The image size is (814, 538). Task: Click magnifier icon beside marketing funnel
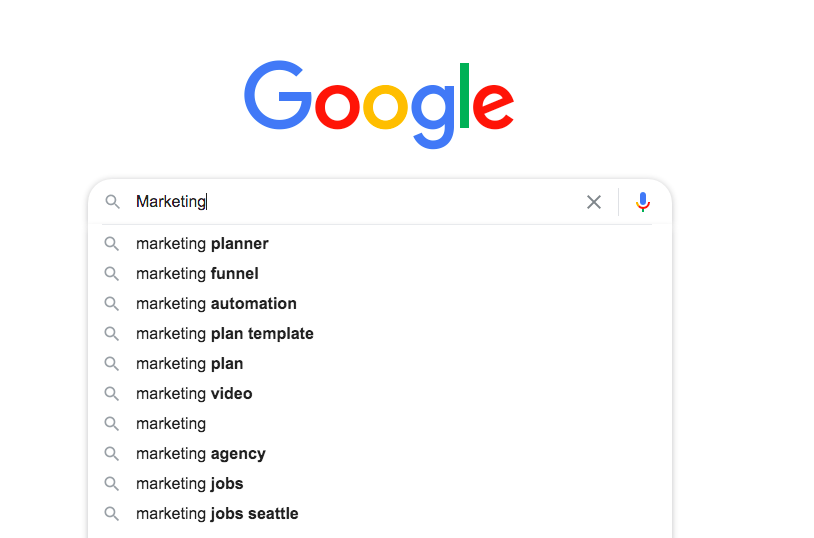(112, 274)
